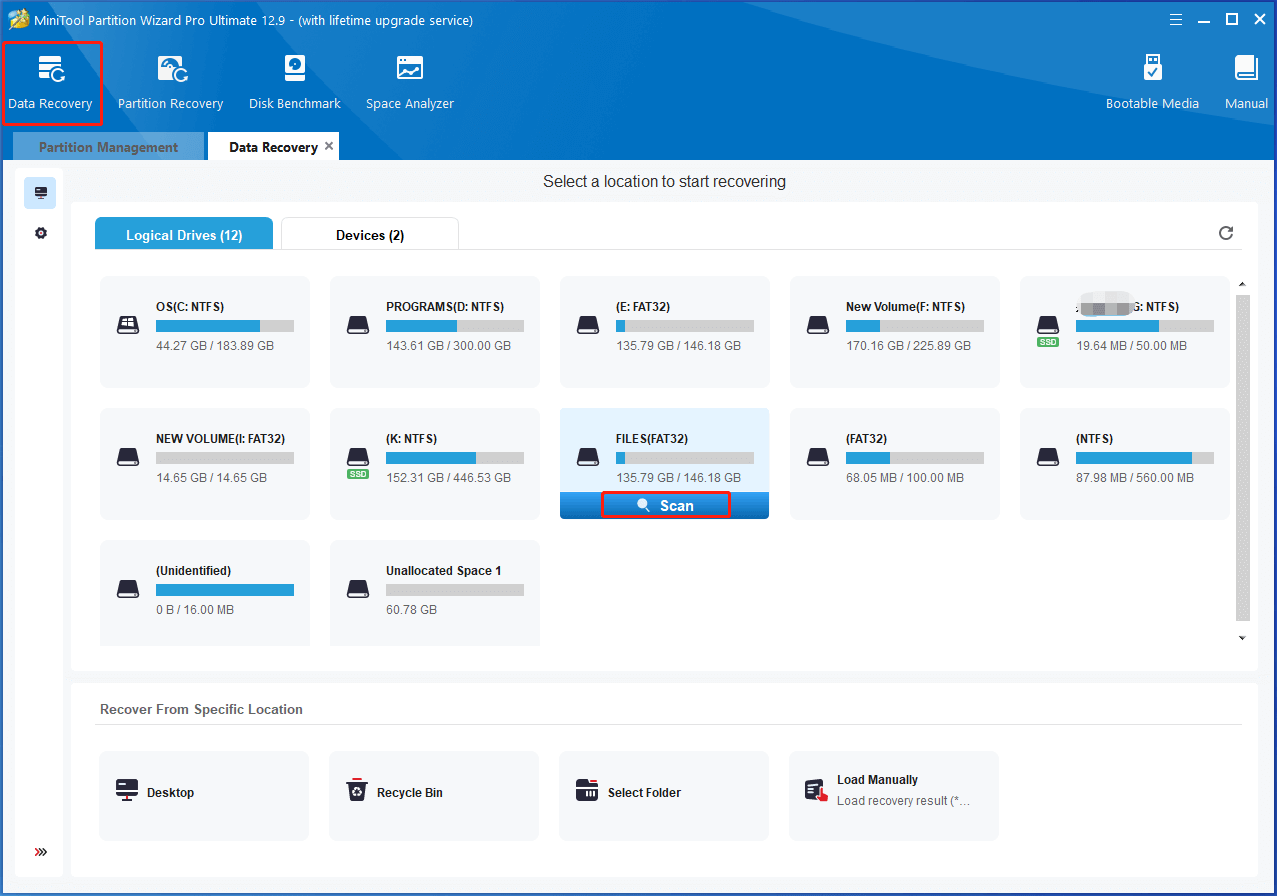Click the 14.65 GB / 14.65 GB text
Image resolution: width=1277 pixels, height=896 pixels.
tap(211, 478)
